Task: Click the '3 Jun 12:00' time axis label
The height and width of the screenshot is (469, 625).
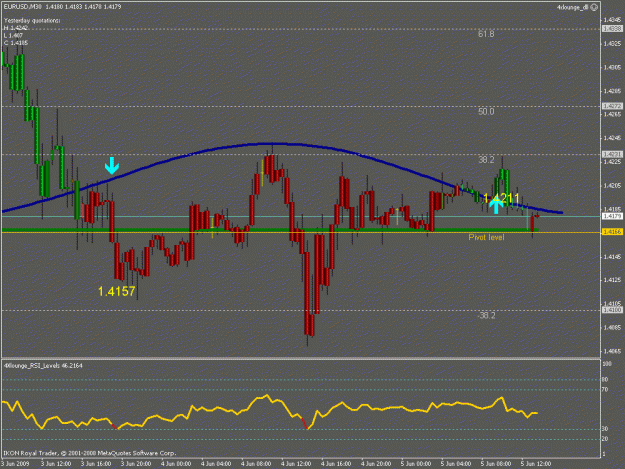Action: (56, 464)
